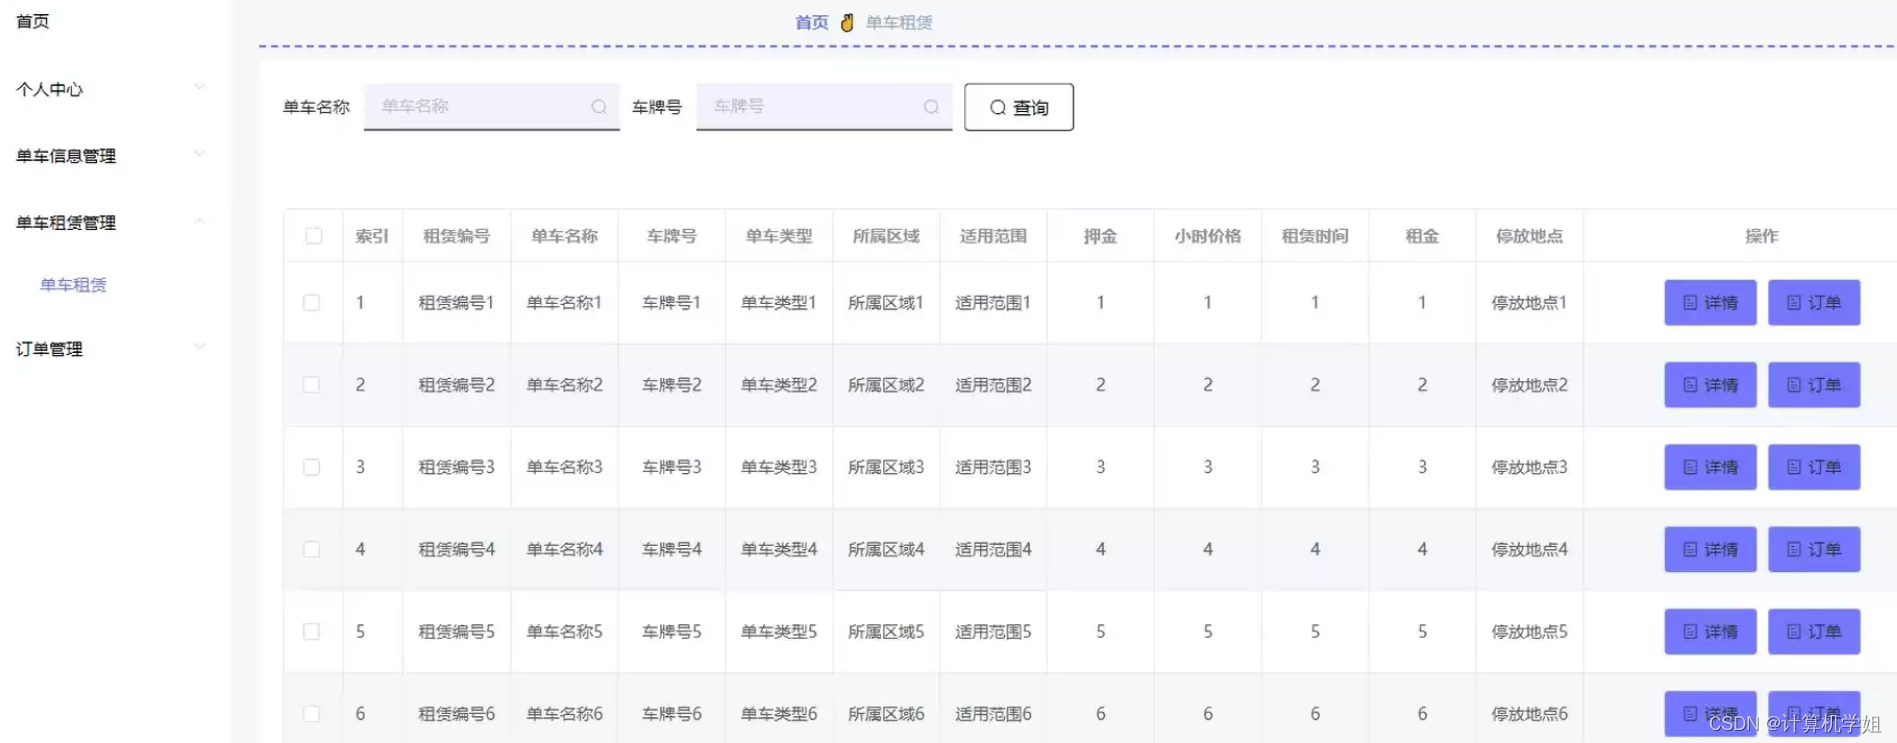The image size is (1897, 743).
Task: Open 详情 for row 租赁编号5
Action: (x=1710, y=631)
